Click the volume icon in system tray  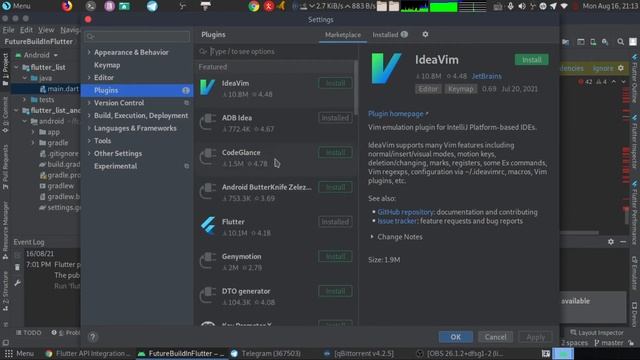tap(522, 6)
